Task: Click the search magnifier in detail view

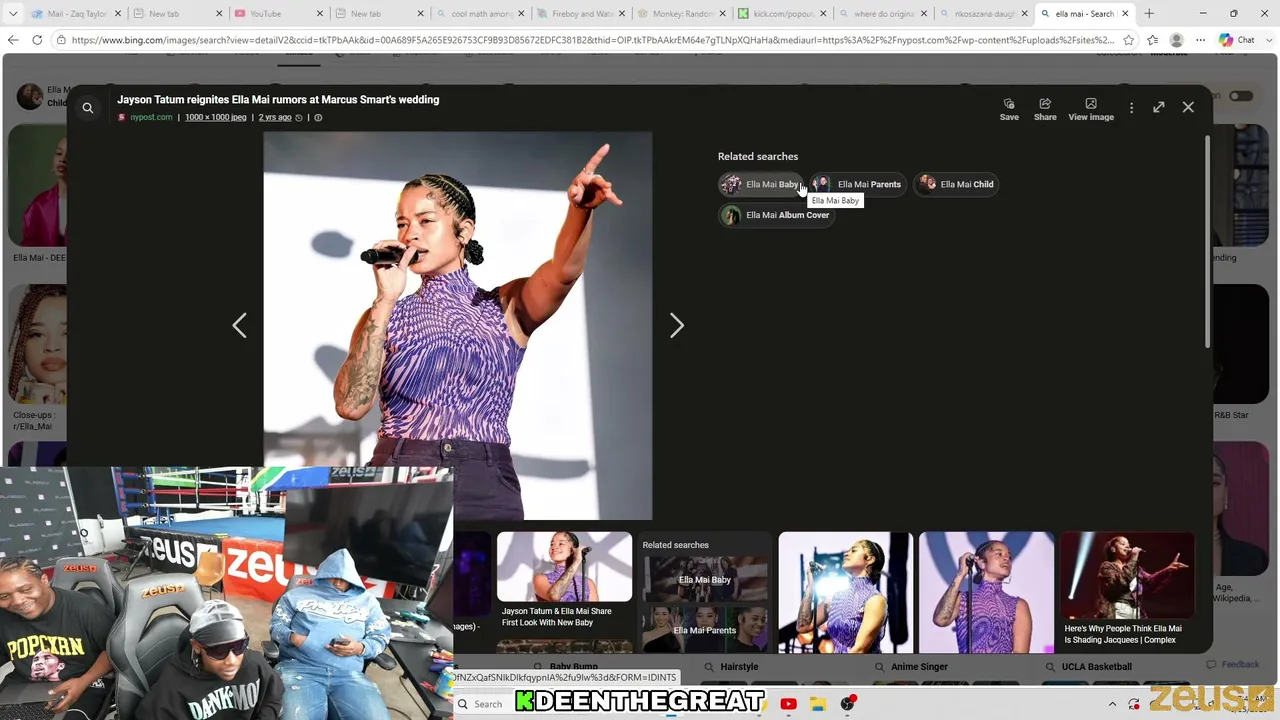Action: tap(88, 108)
